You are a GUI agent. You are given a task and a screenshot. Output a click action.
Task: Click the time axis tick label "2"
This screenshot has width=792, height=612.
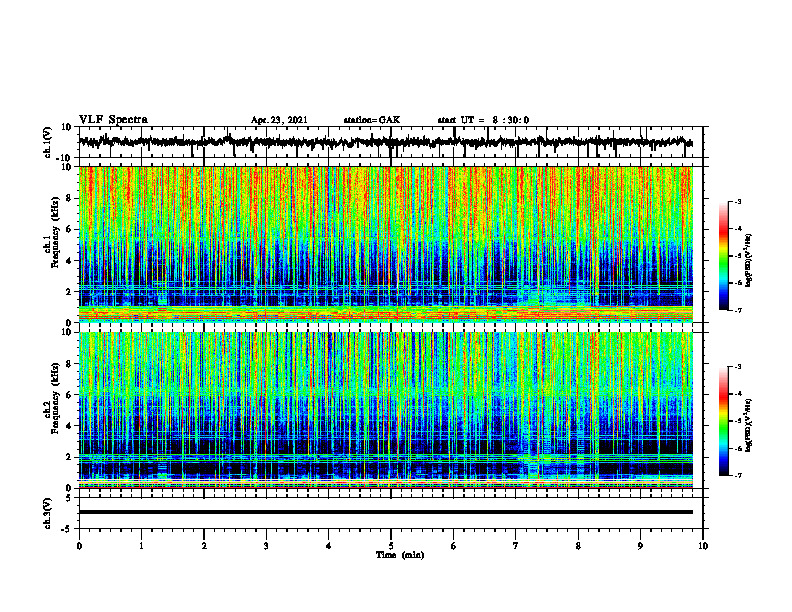(x=204, y=546)
